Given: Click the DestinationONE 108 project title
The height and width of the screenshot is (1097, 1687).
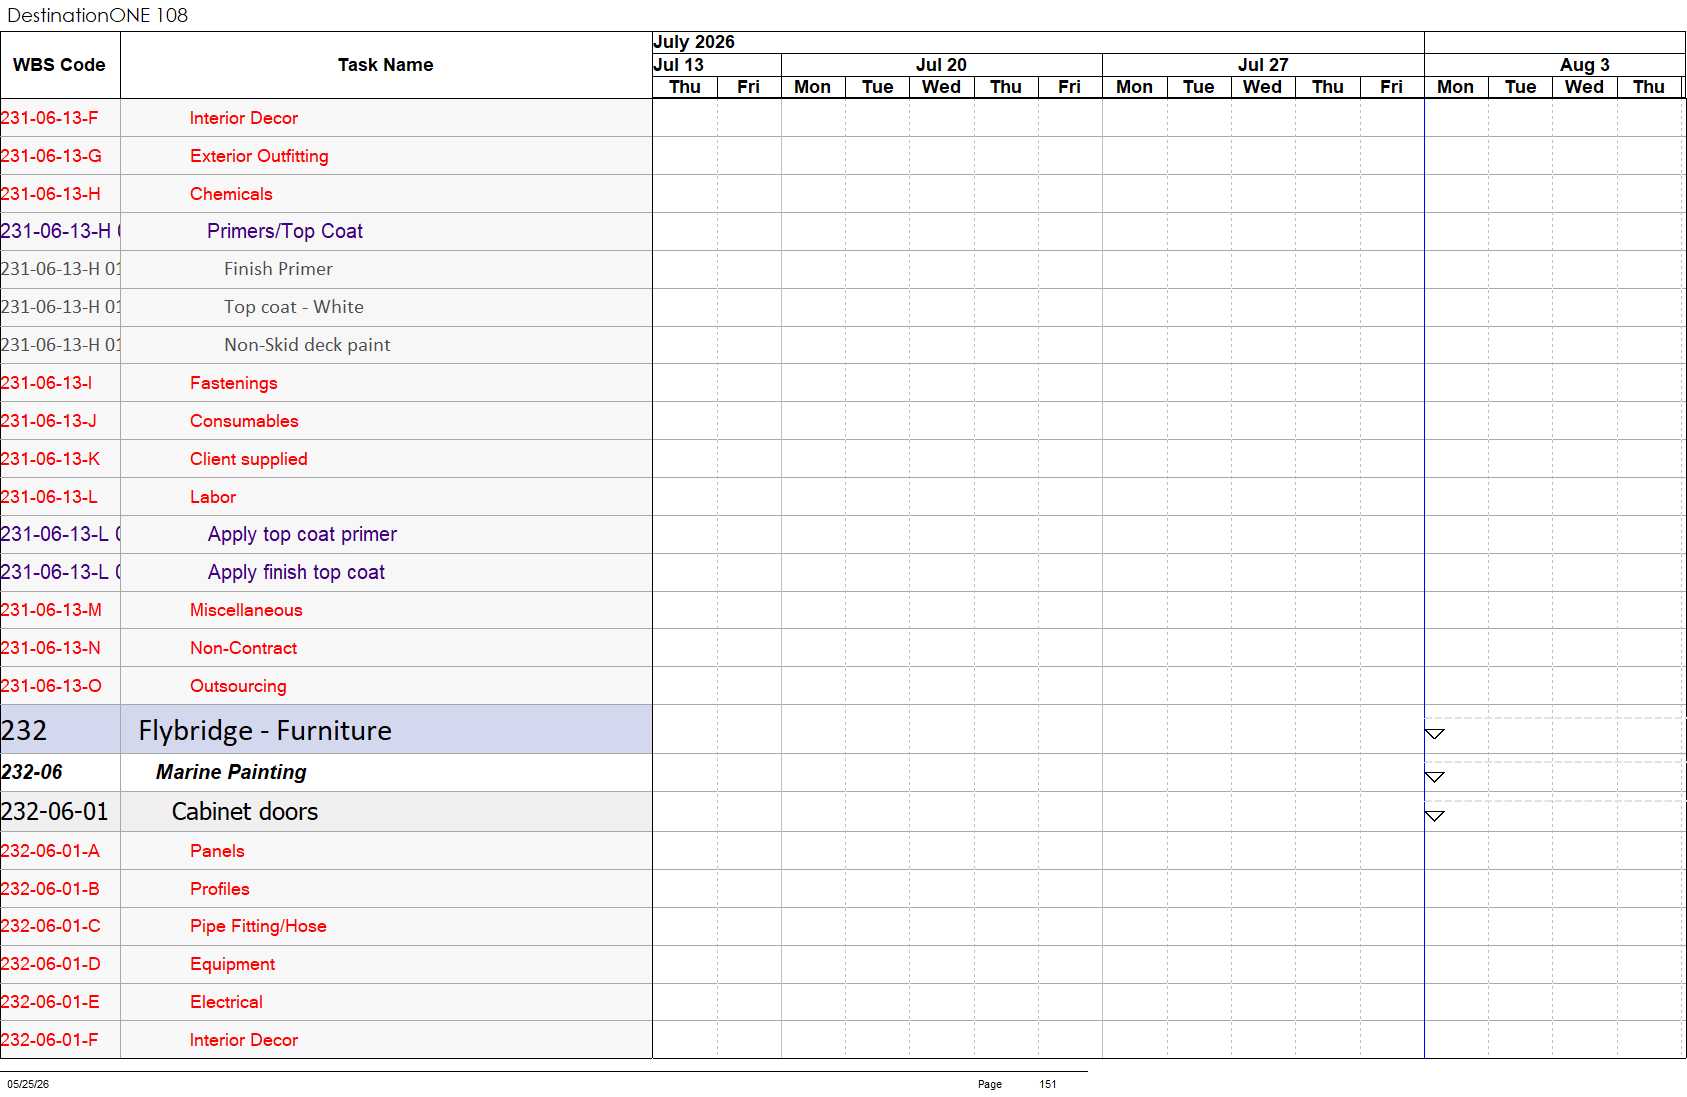Looking at the screenshot, I should 97,15.
